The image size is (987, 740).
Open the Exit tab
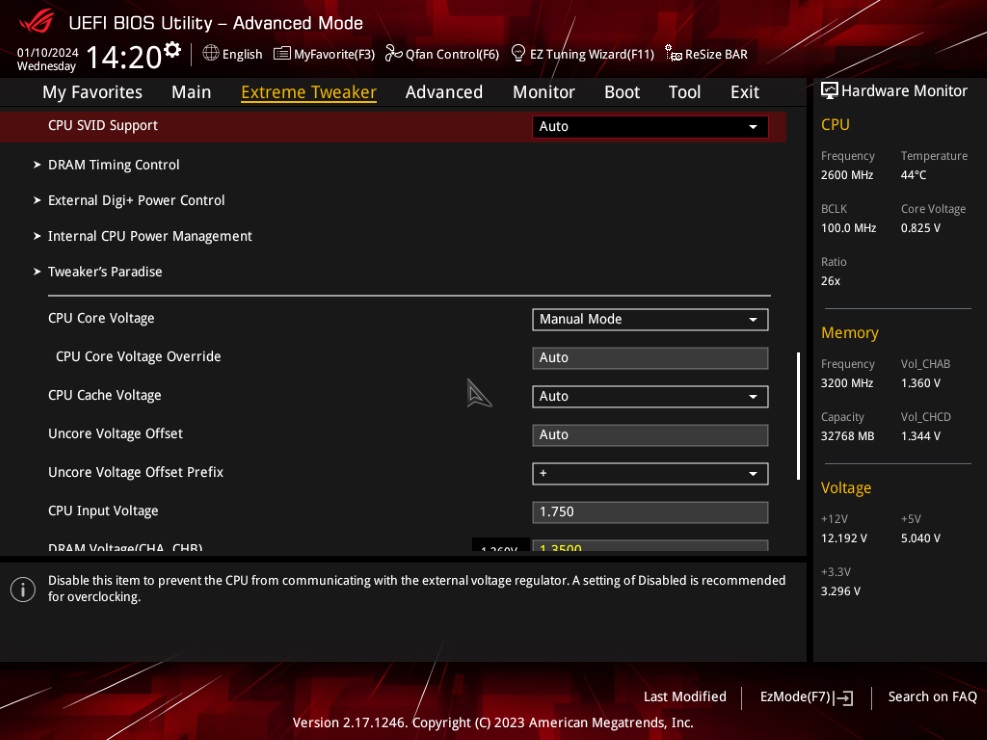[x=745, y=92]
